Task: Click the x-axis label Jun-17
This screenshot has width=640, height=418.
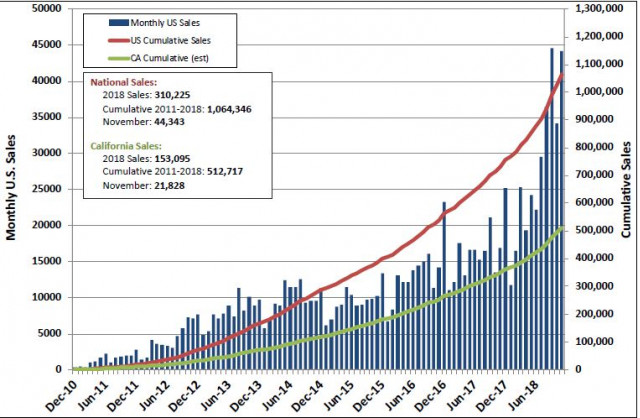Action: click(462, 396)
